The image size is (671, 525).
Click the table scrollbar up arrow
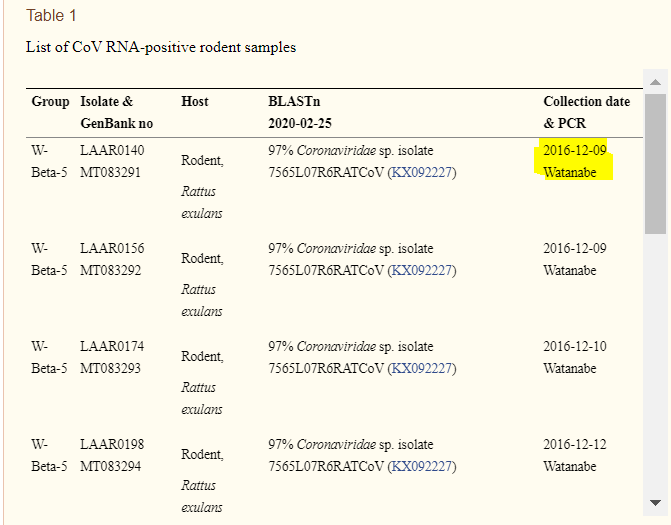pyautogui.click(x=655, y=82)
